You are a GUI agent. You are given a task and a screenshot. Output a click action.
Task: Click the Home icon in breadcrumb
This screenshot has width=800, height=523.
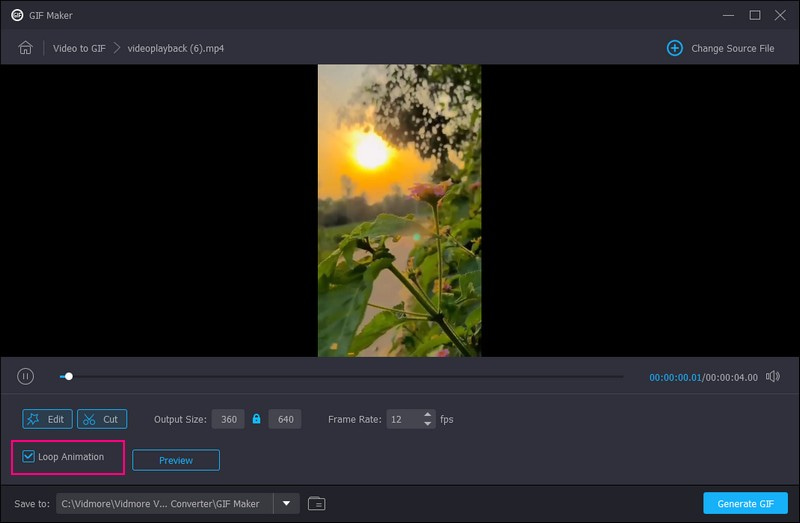click(x=25, y=48)
